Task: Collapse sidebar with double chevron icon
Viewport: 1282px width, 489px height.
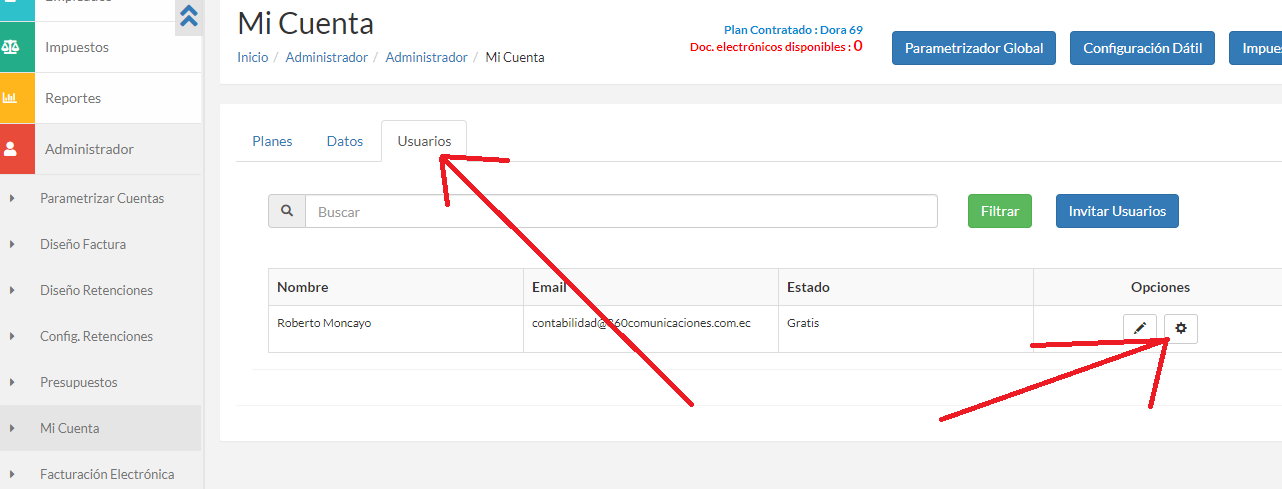Action: (x=188, y=15)
